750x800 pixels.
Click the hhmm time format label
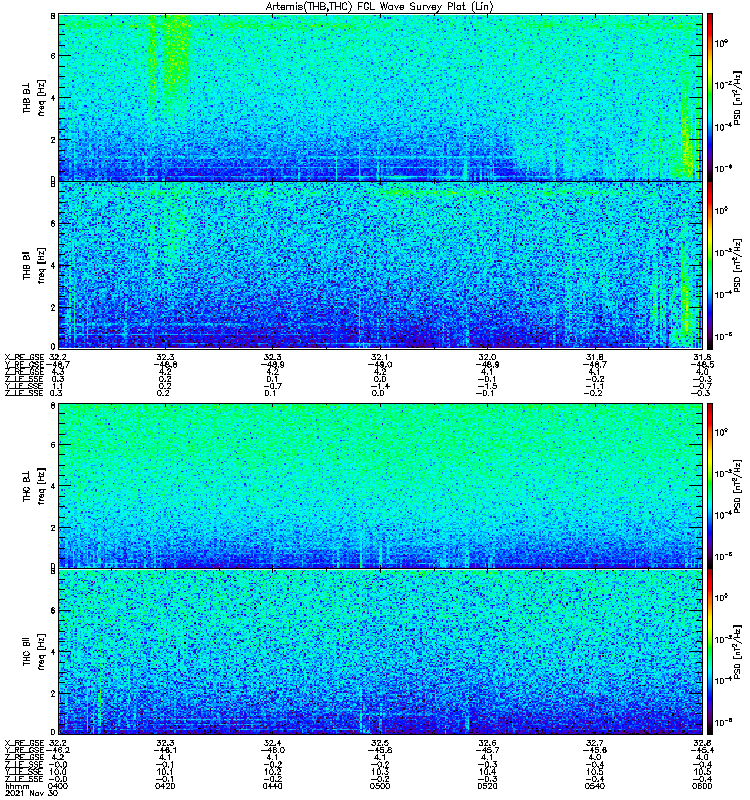pos(18,786)
